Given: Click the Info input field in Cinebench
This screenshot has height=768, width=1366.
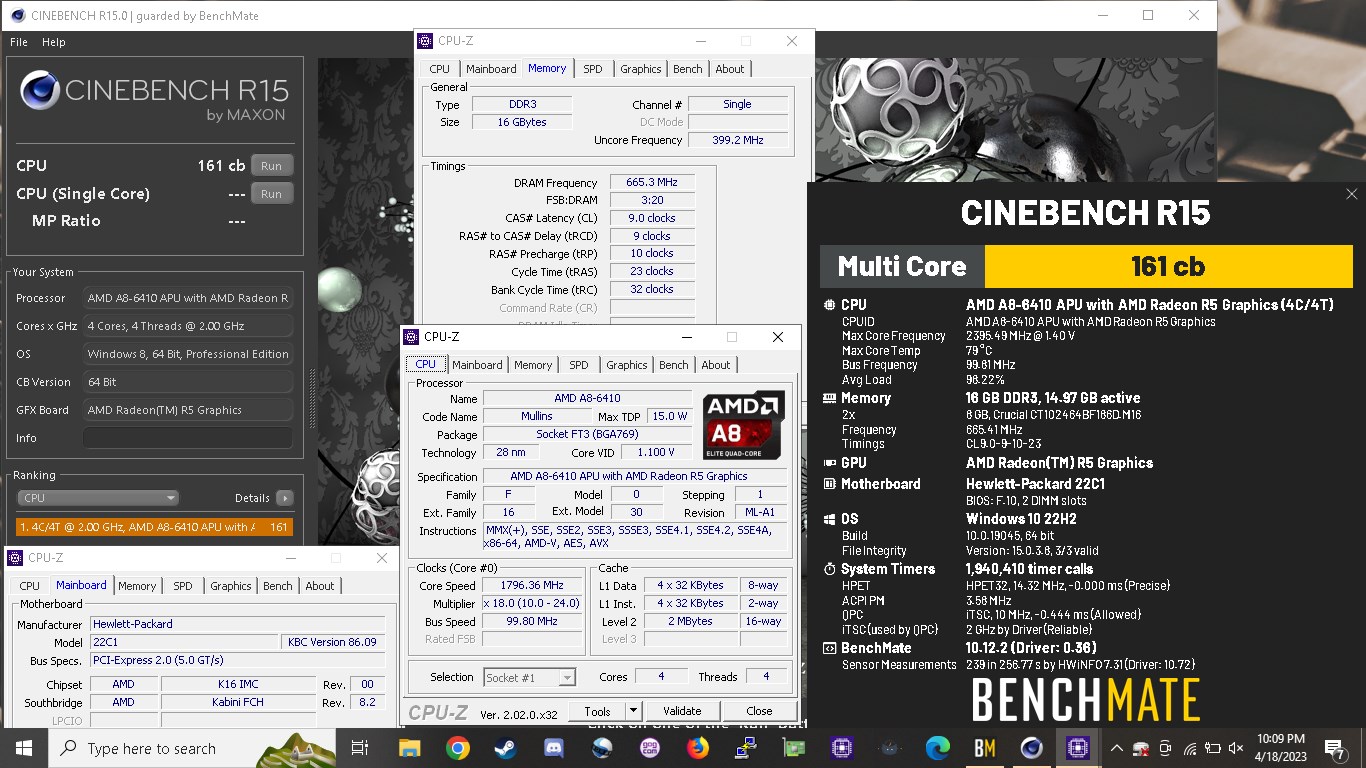Looking at the screenshot, I should coord(188,438).
